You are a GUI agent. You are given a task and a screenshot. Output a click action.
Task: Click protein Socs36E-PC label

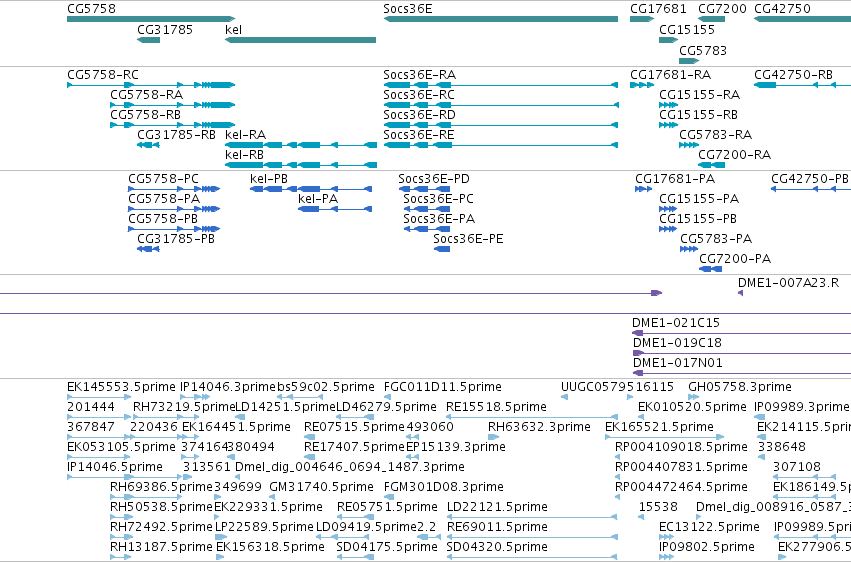(x=439, y=199)
